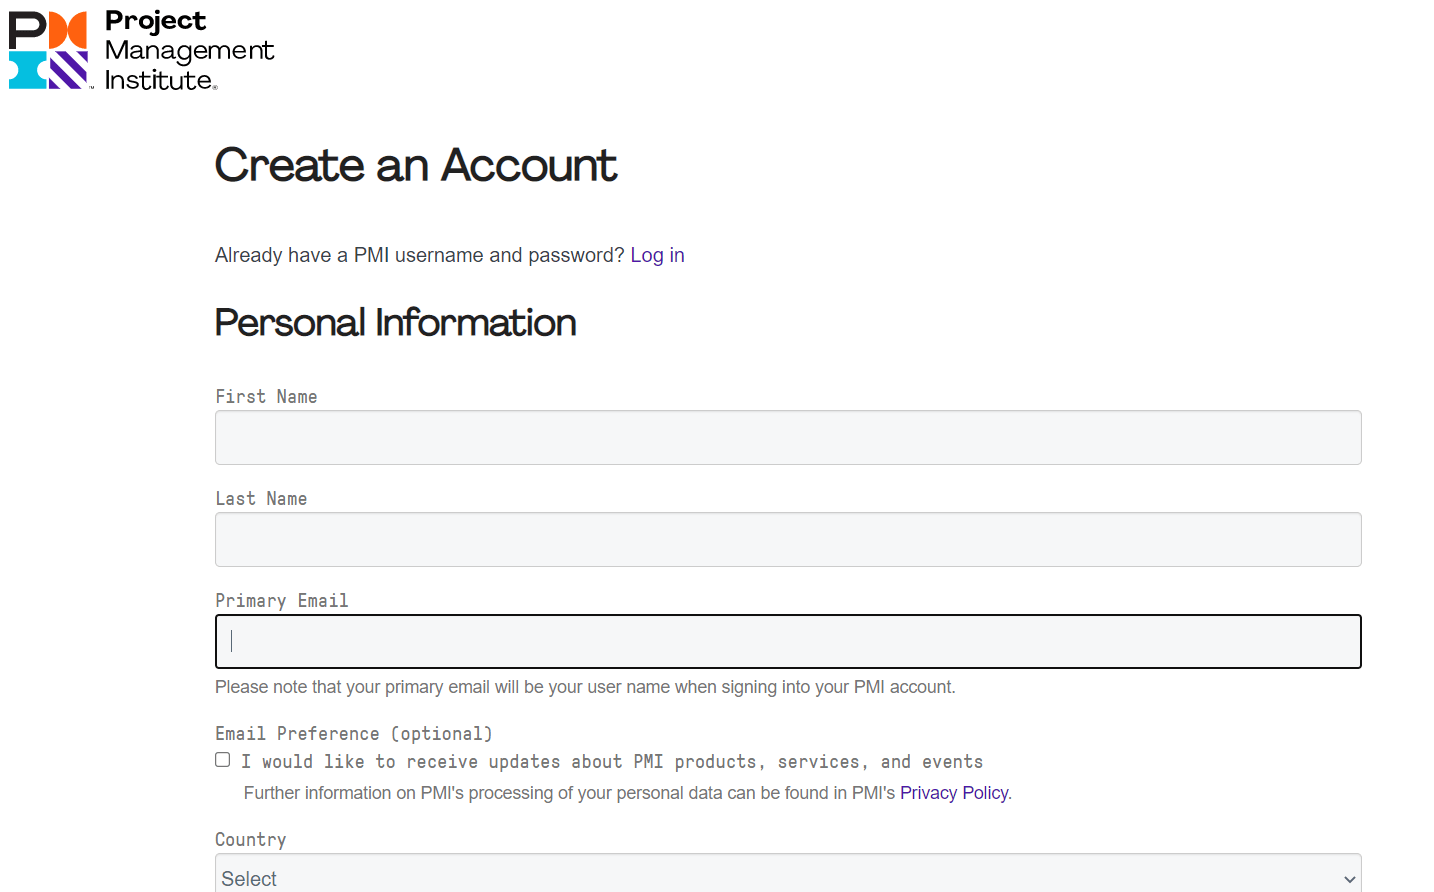Click the 'First Name' label
The image size is (1434, 892).
coord(266,396)
